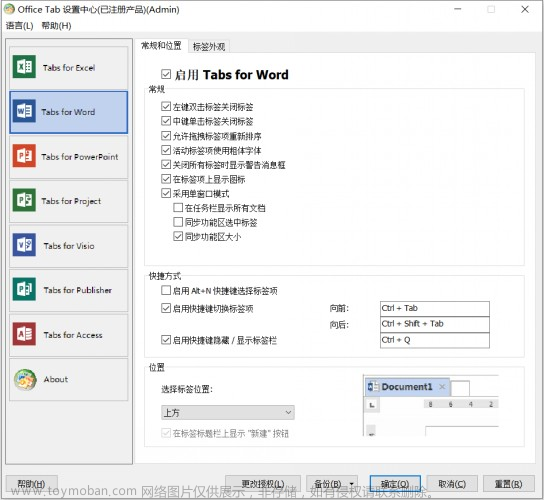Toggle 启用快捷键切换标签项

click(166, 308)
